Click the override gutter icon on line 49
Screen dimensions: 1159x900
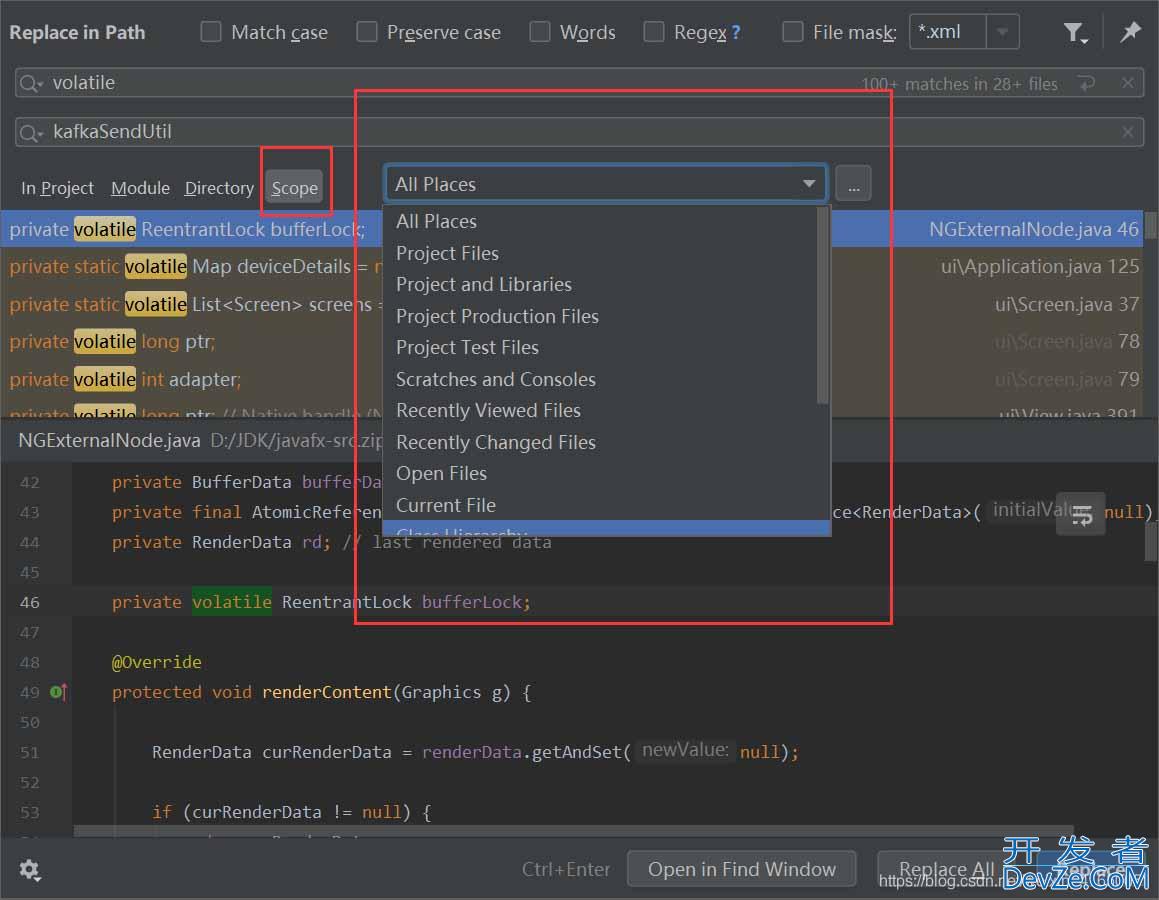tap(58, 692)
